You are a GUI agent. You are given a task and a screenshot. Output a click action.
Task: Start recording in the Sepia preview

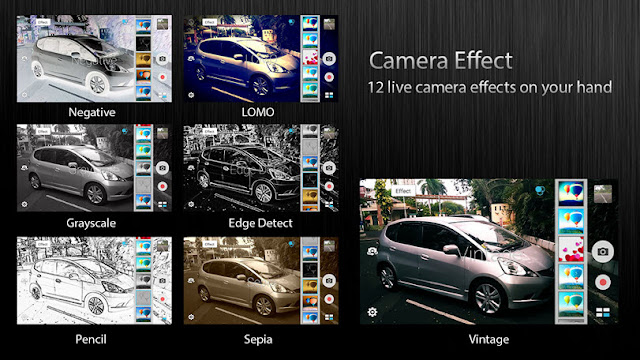[x=329, y=299]
